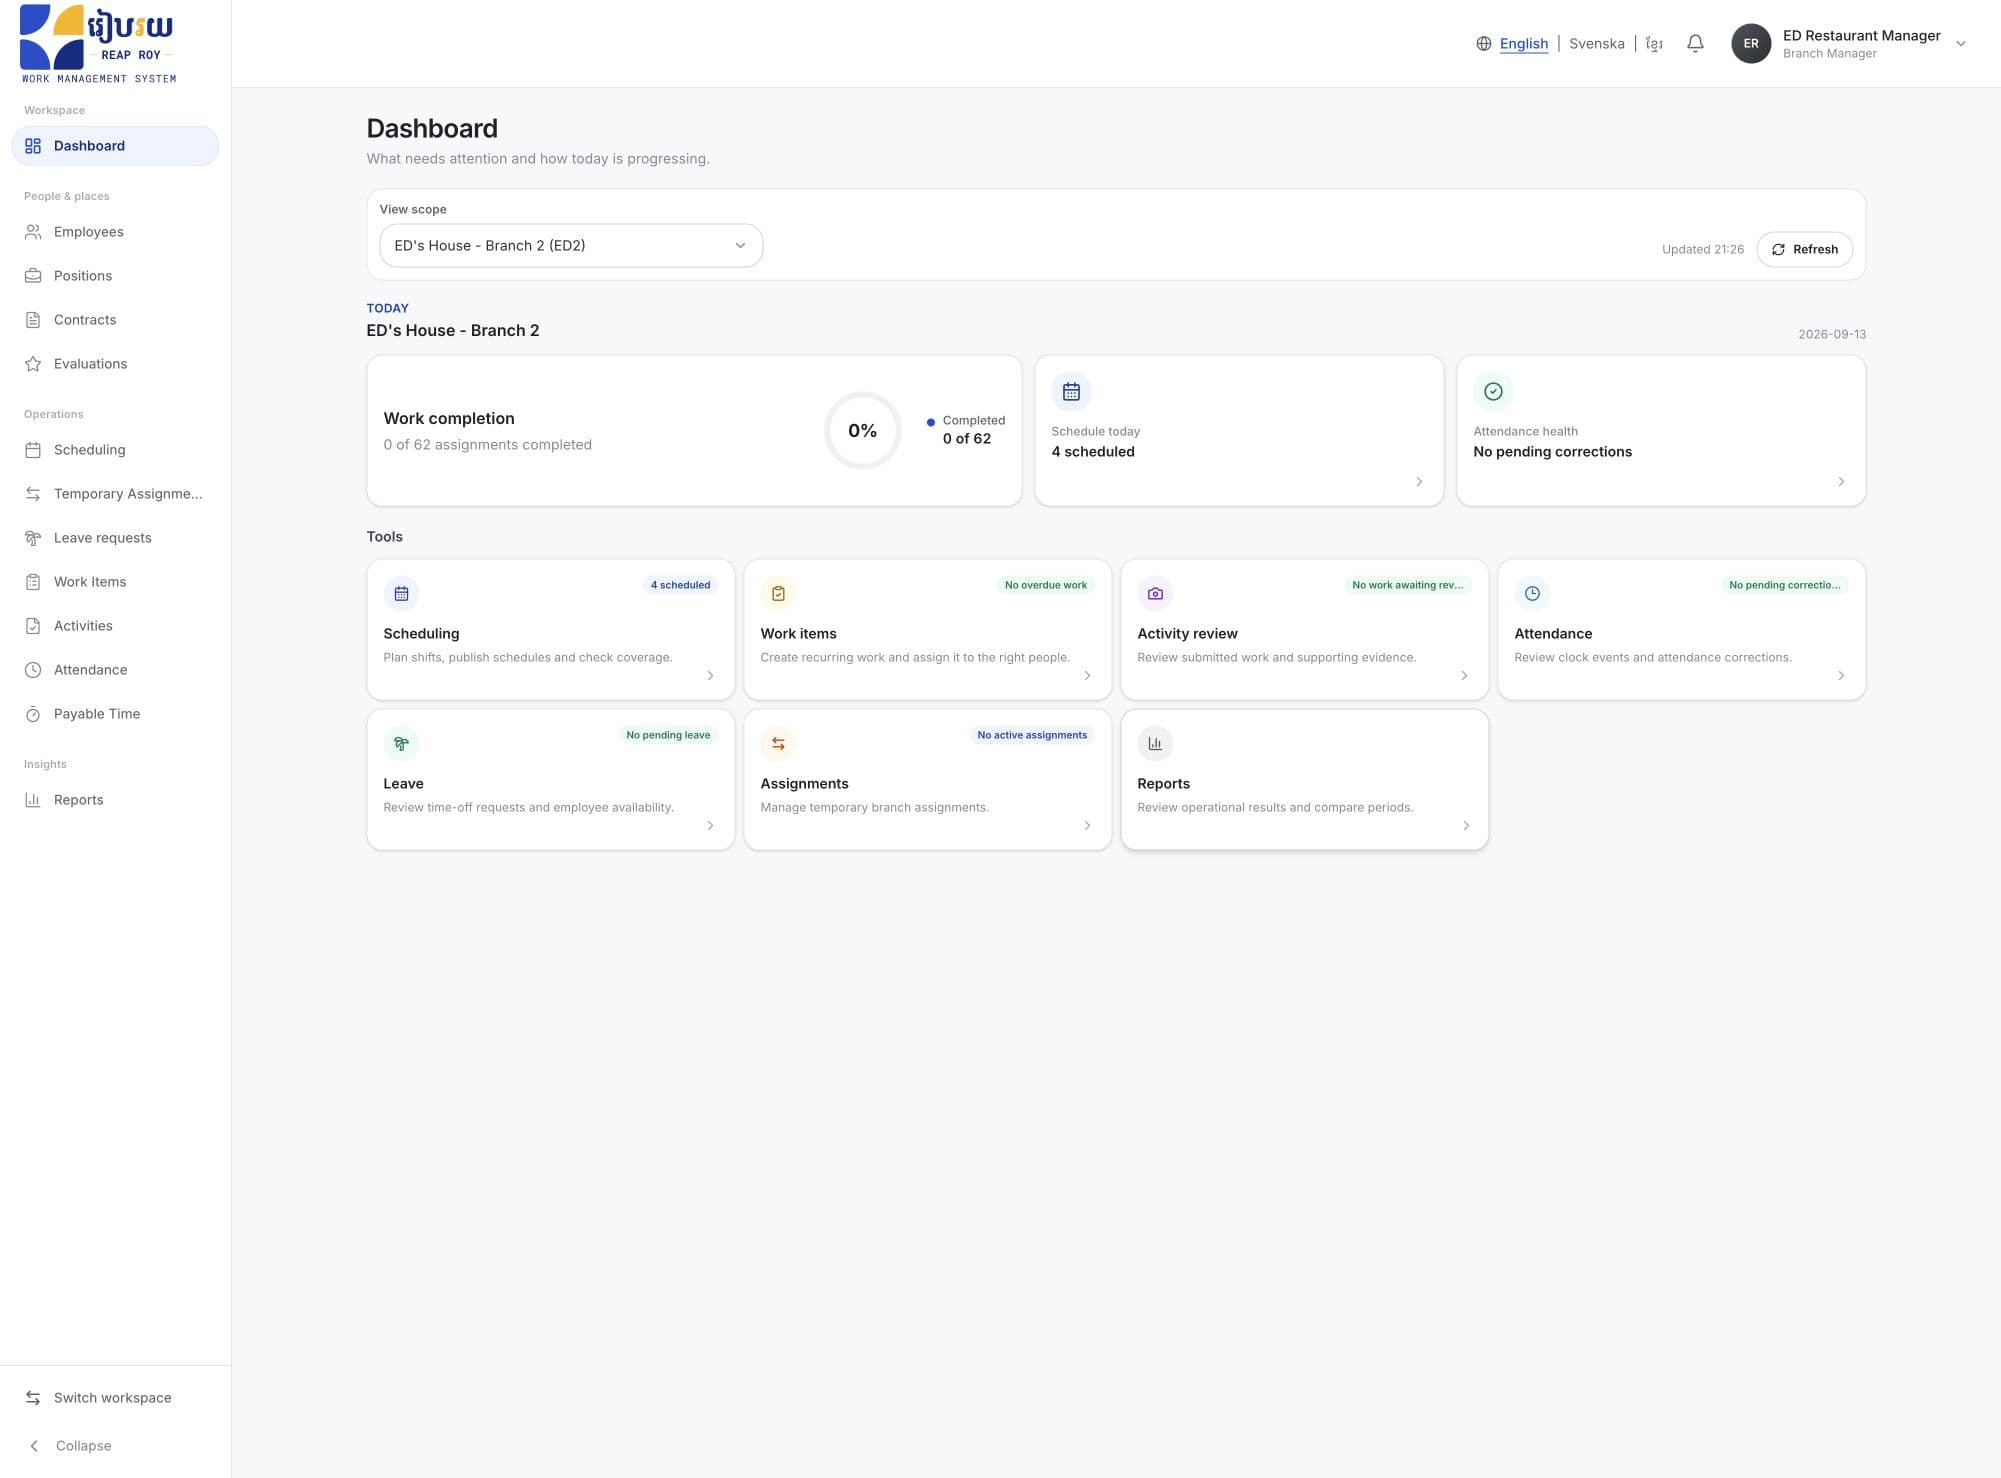Click the Leave palm tree icon
2001x1478 pixels.
pyautogui.click(x=401, y=743)
